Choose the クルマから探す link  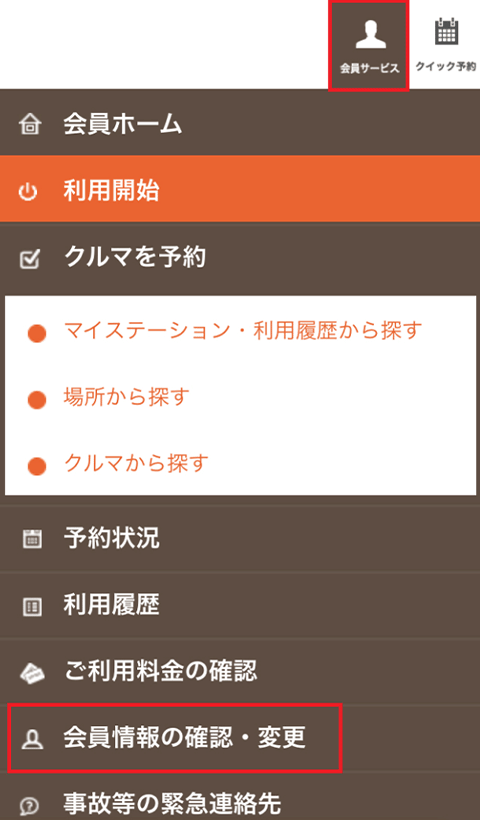[136, 463]
